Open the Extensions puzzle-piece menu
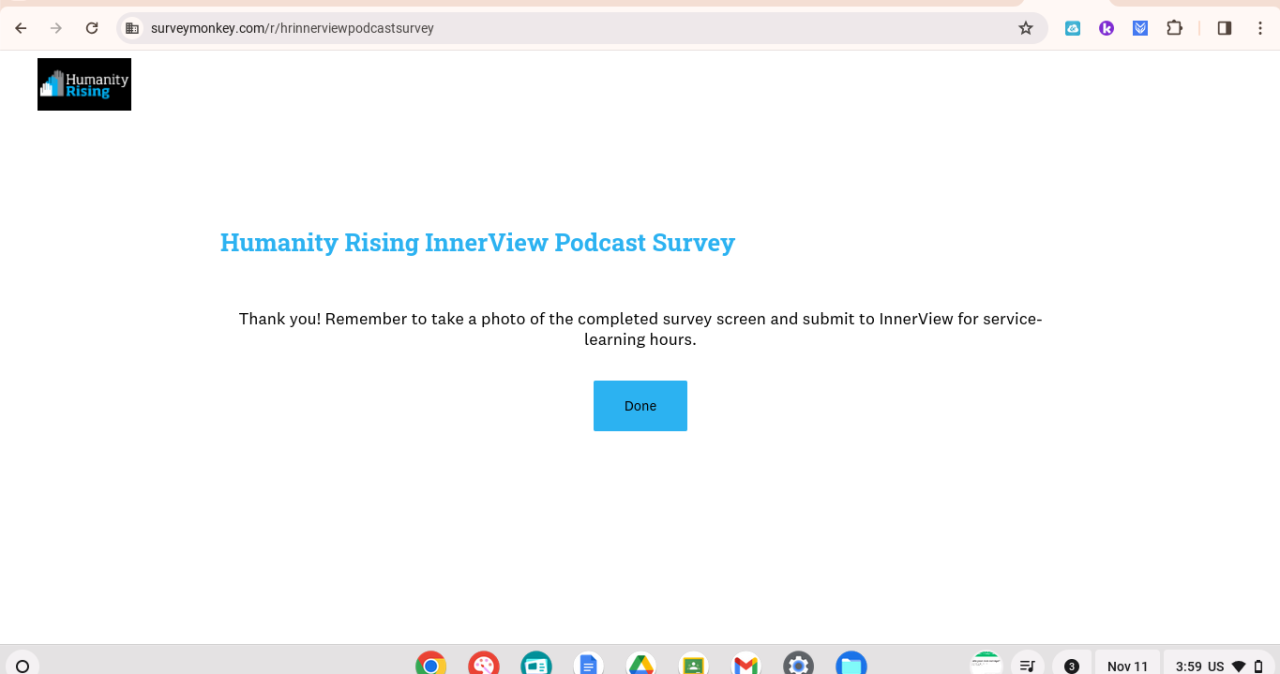 [1174, 28]
